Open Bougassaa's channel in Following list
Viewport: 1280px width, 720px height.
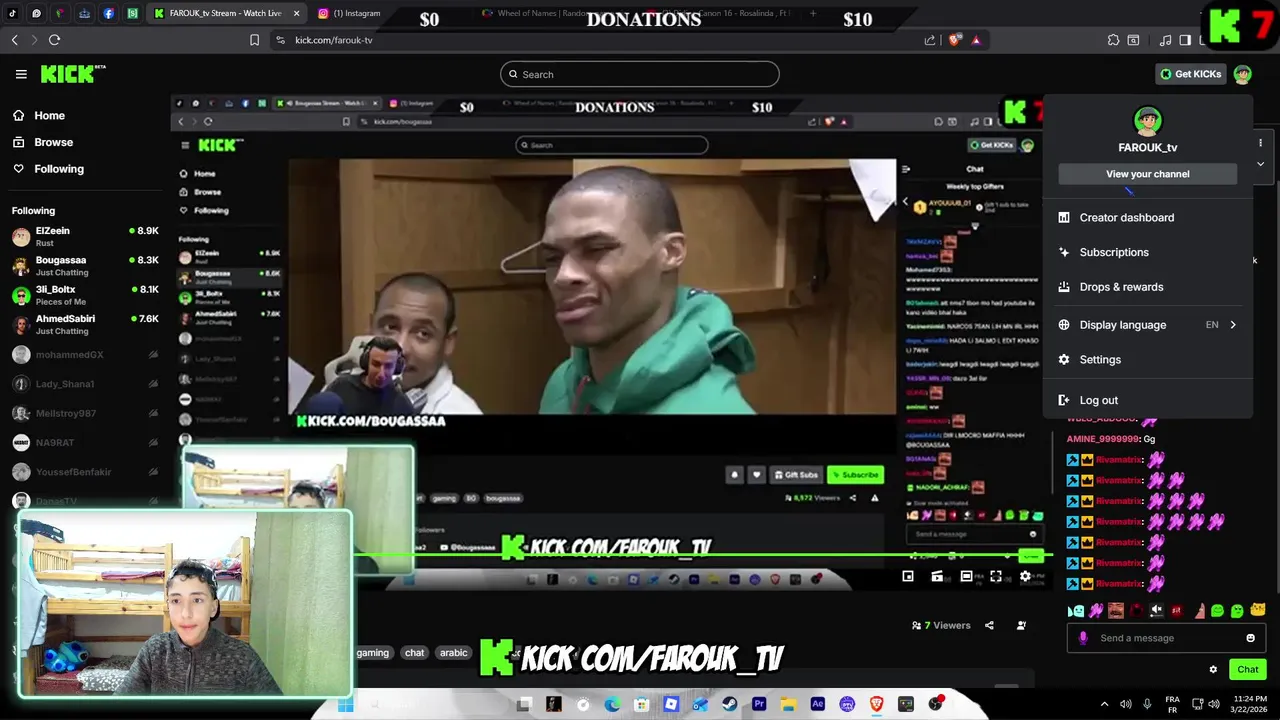(x=85, y=266)
